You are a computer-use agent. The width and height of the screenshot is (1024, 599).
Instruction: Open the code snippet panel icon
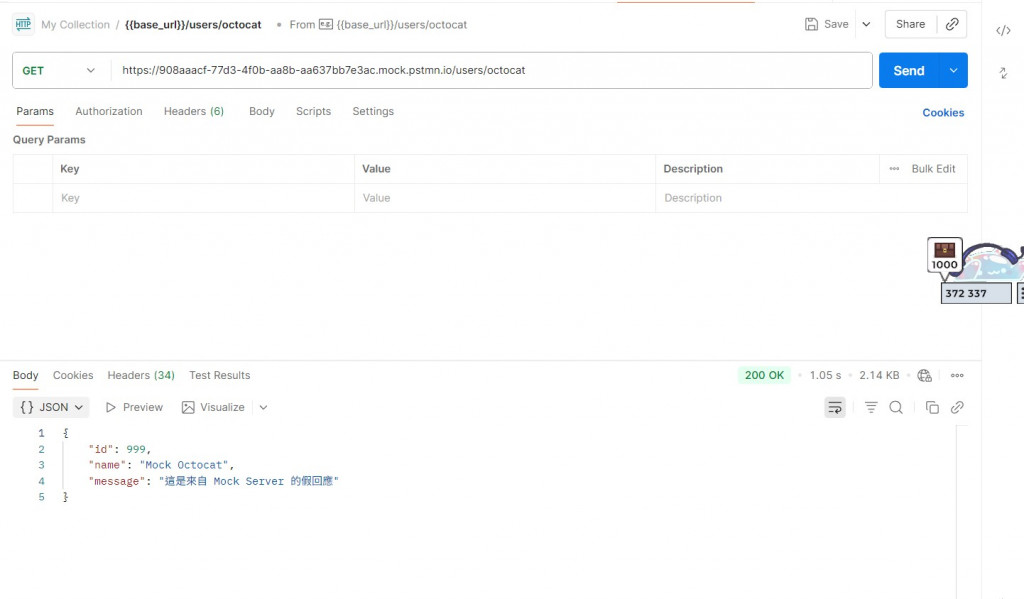(1003, 30)
